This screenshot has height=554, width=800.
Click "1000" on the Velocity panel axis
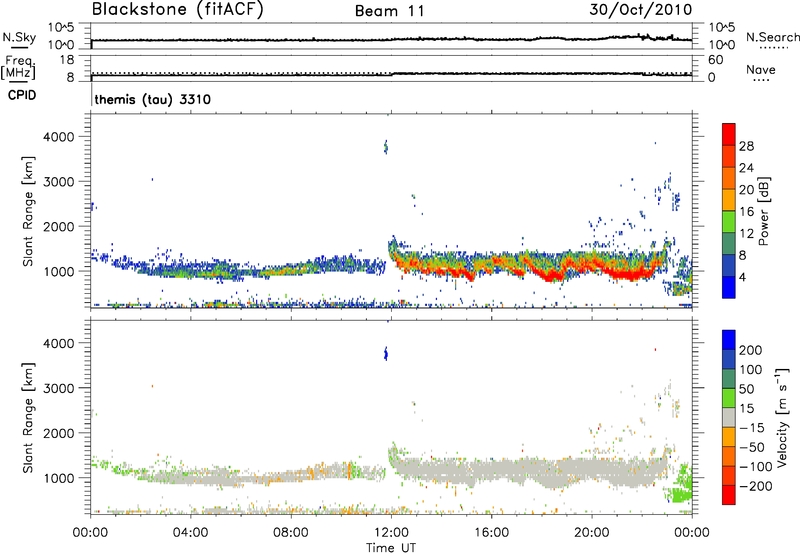click(59, 478)
